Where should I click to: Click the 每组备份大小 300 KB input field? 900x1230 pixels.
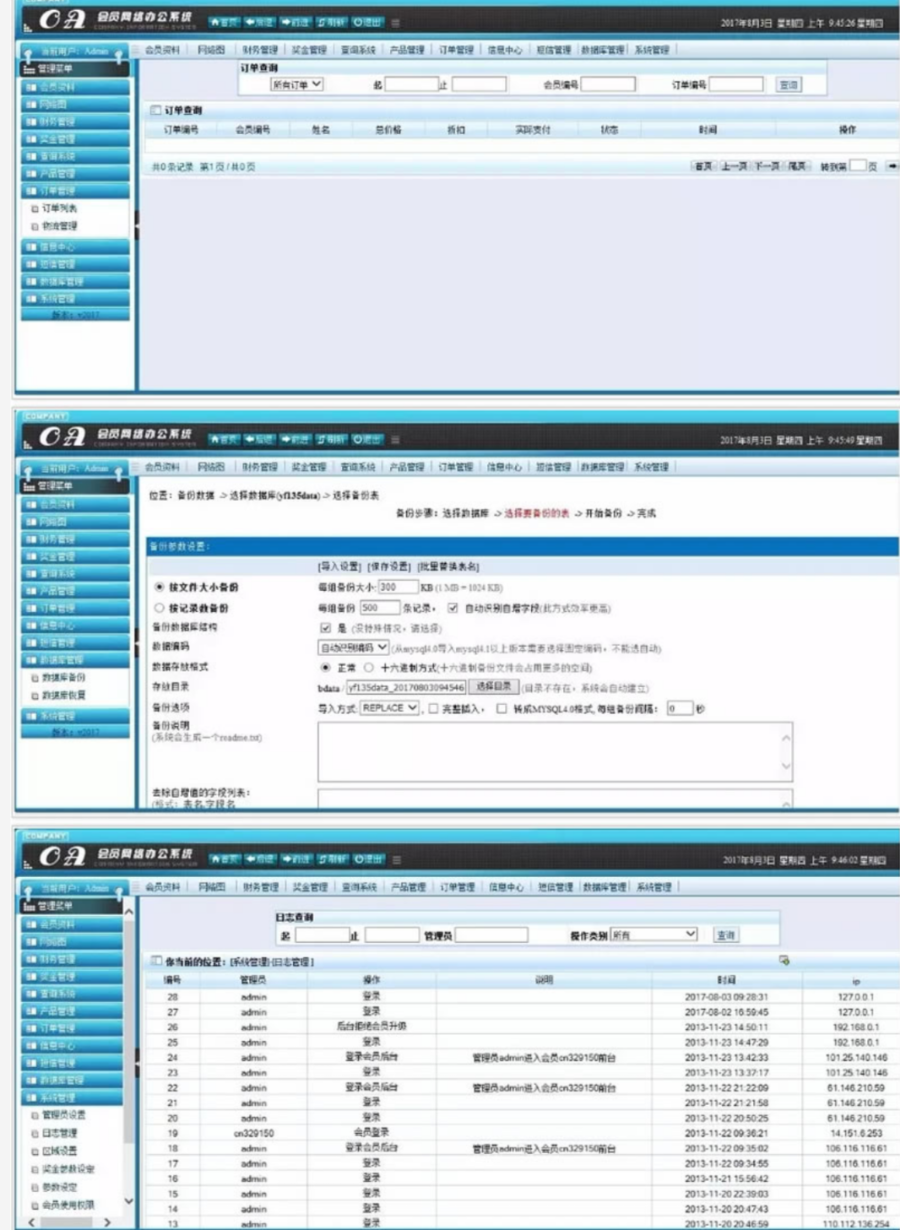pos(398,587)
